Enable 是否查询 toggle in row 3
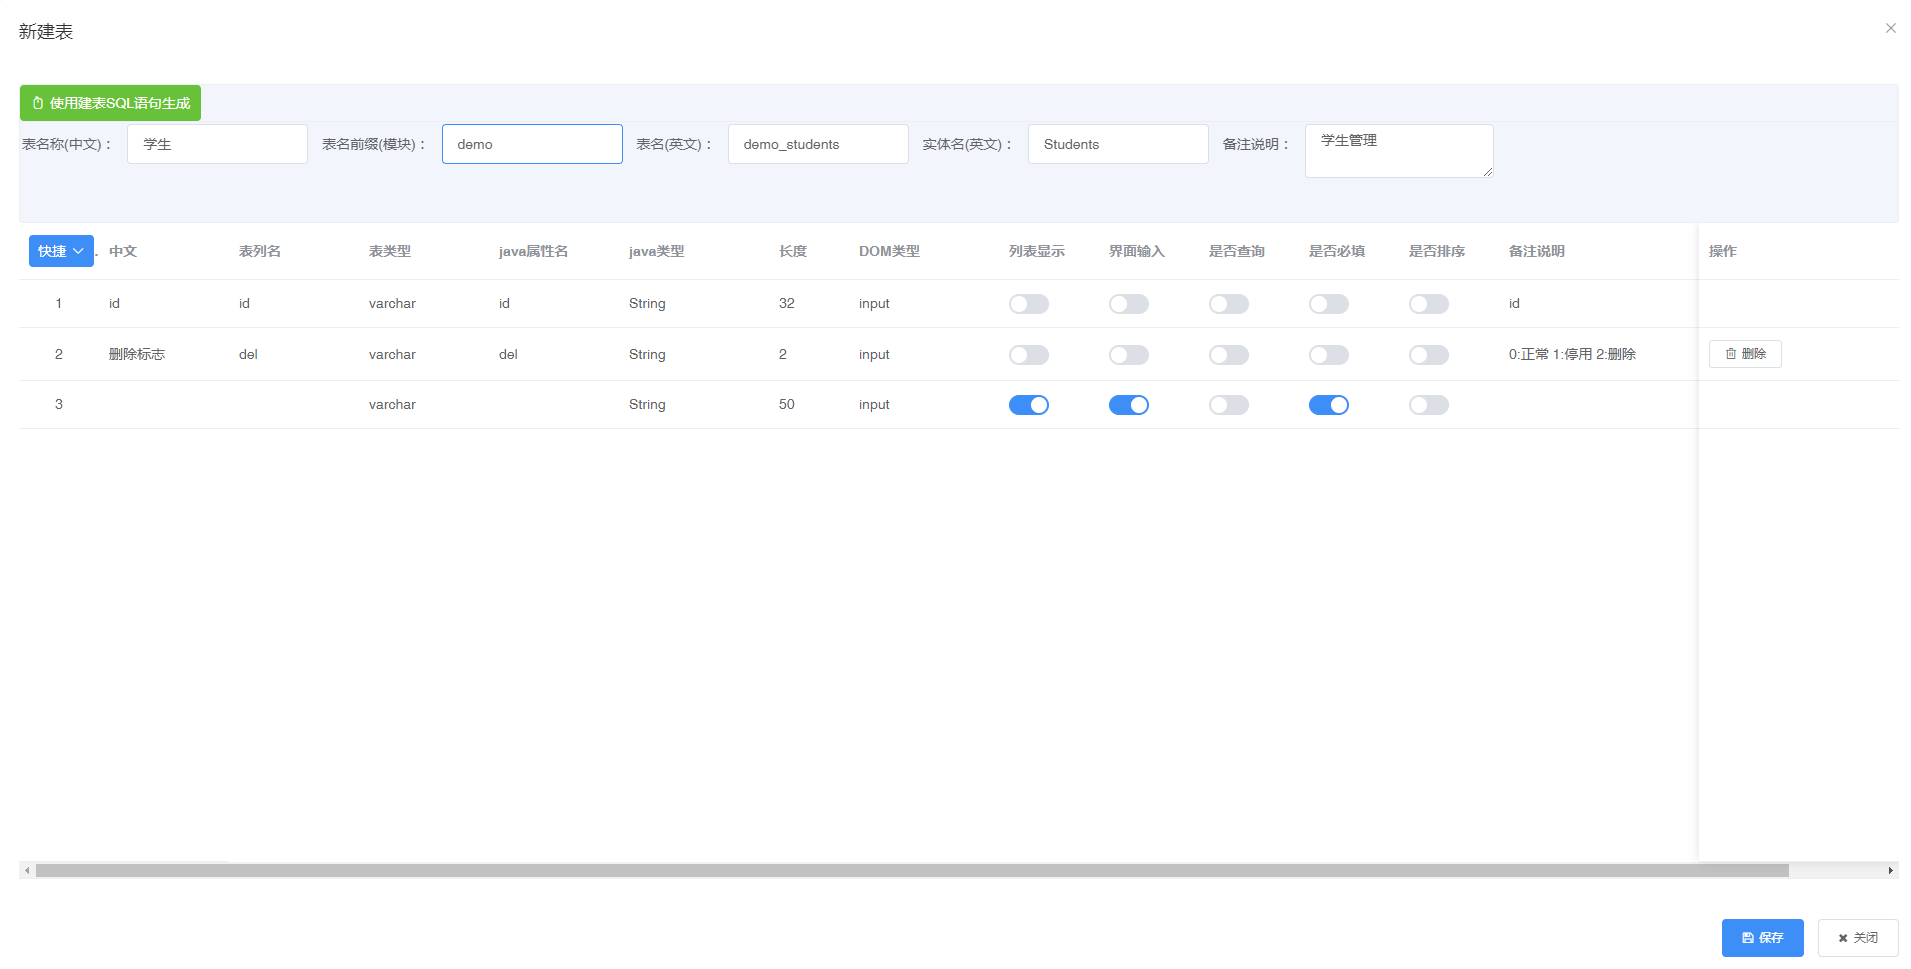This screenshot has height=969, width=1911. 1229,405
